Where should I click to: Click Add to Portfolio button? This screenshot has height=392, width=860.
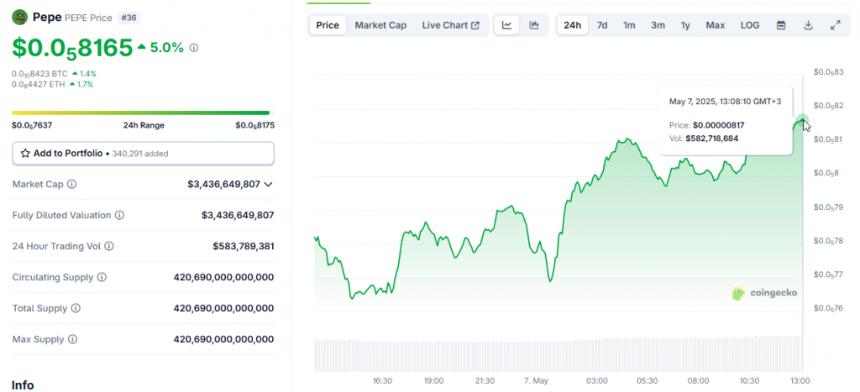click(143, 154)
